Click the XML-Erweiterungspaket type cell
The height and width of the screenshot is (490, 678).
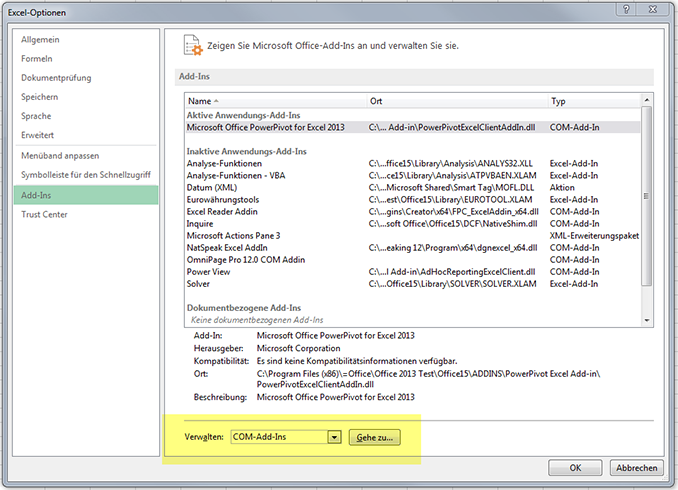(594, 236)
